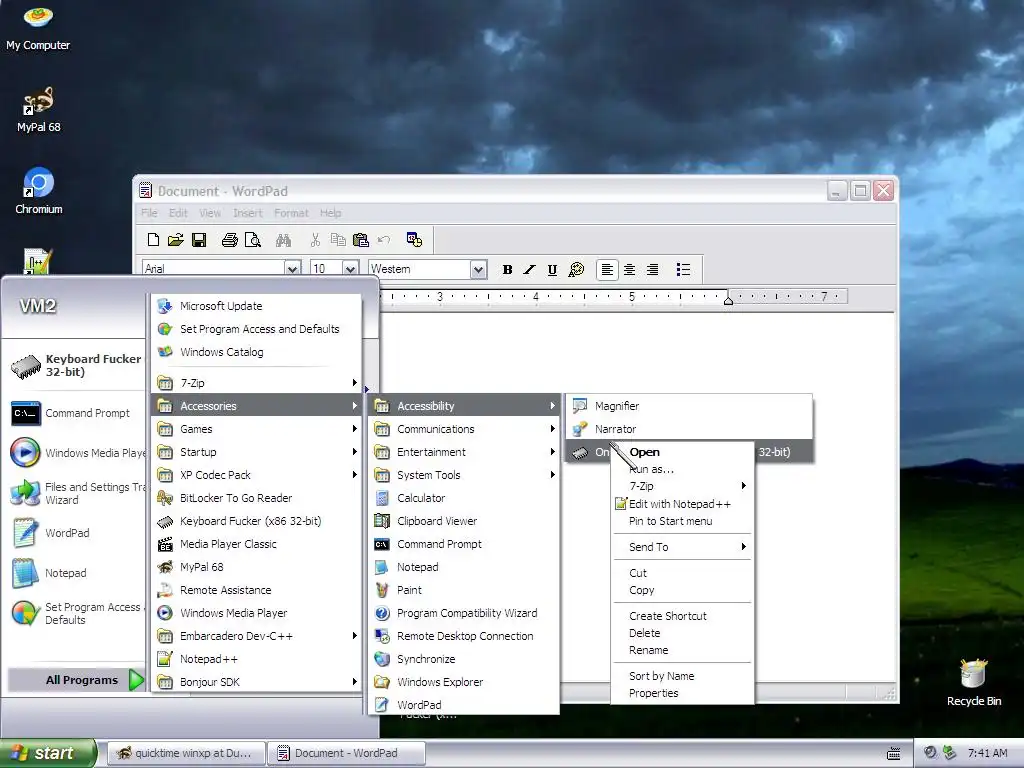Choose Run as... in context menu
Image resolution: width=1024 pixels, height=768 pixels.
[682, 469]
